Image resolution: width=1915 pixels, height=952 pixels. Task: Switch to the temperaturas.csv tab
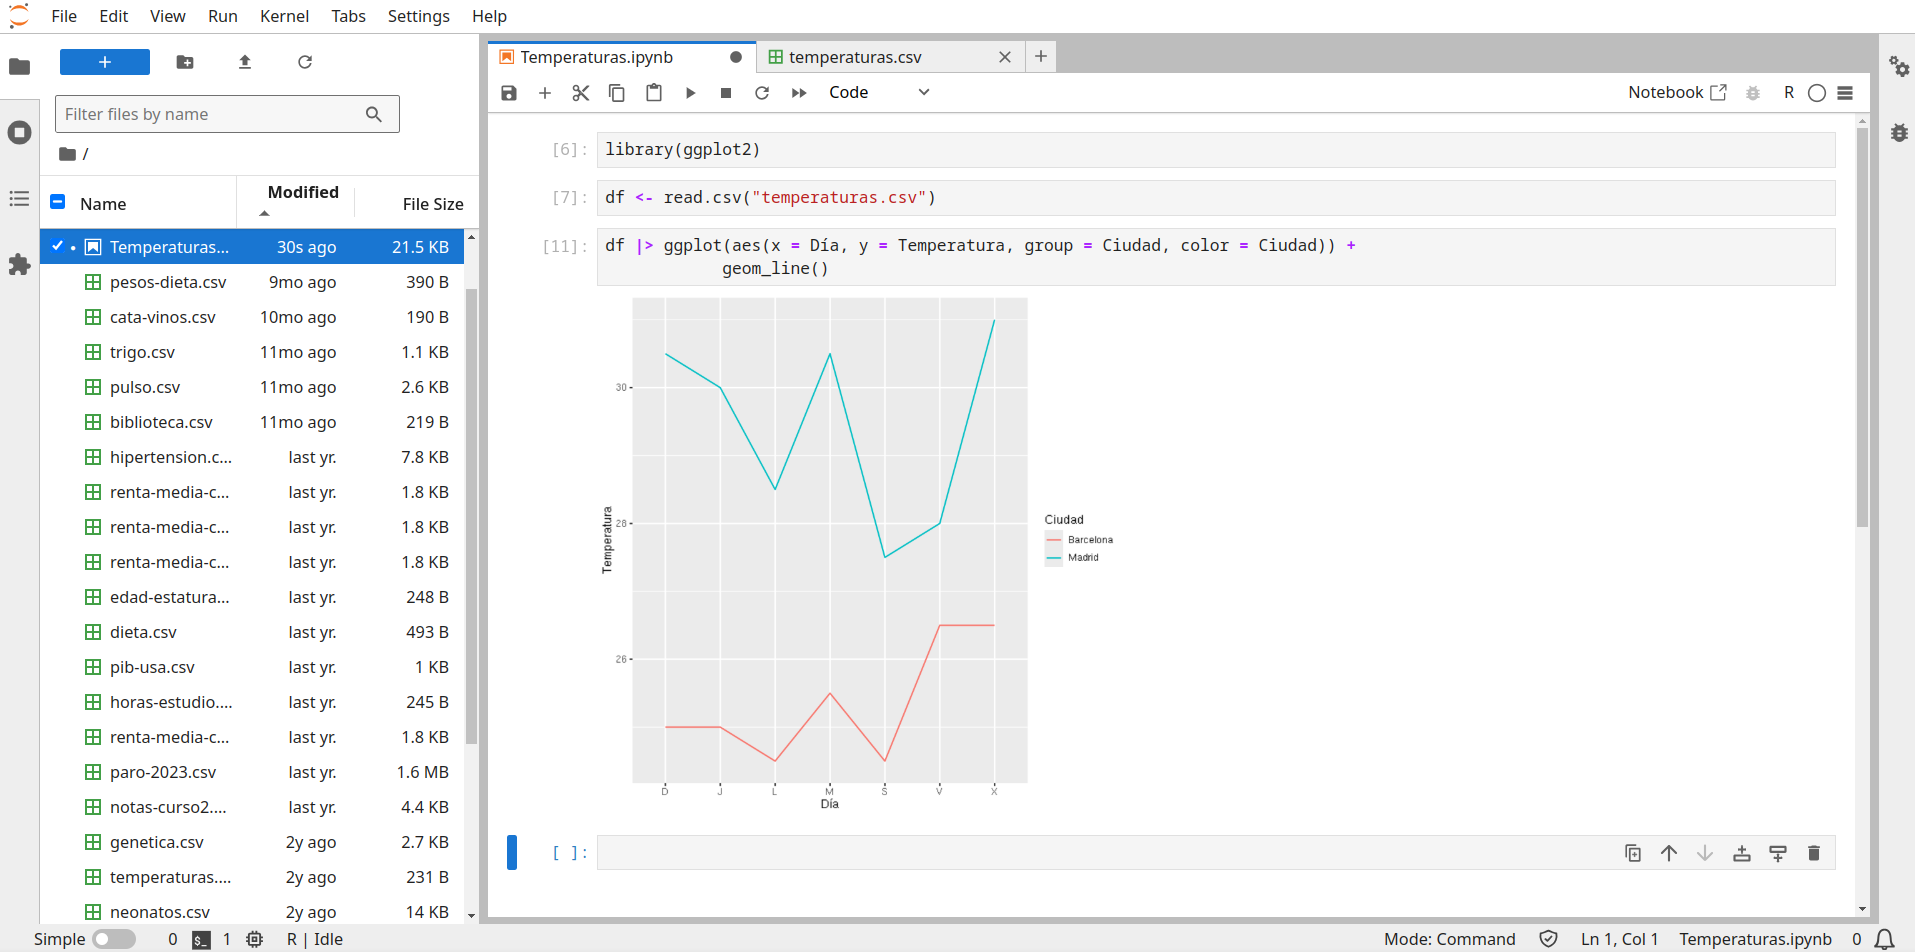pyautogui.click(x=854, y=58)
